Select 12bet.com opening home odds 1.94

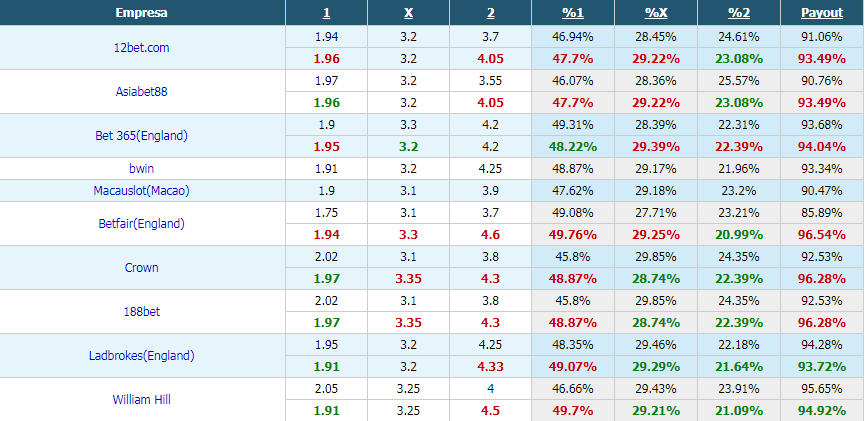click(x=326, y=37)
